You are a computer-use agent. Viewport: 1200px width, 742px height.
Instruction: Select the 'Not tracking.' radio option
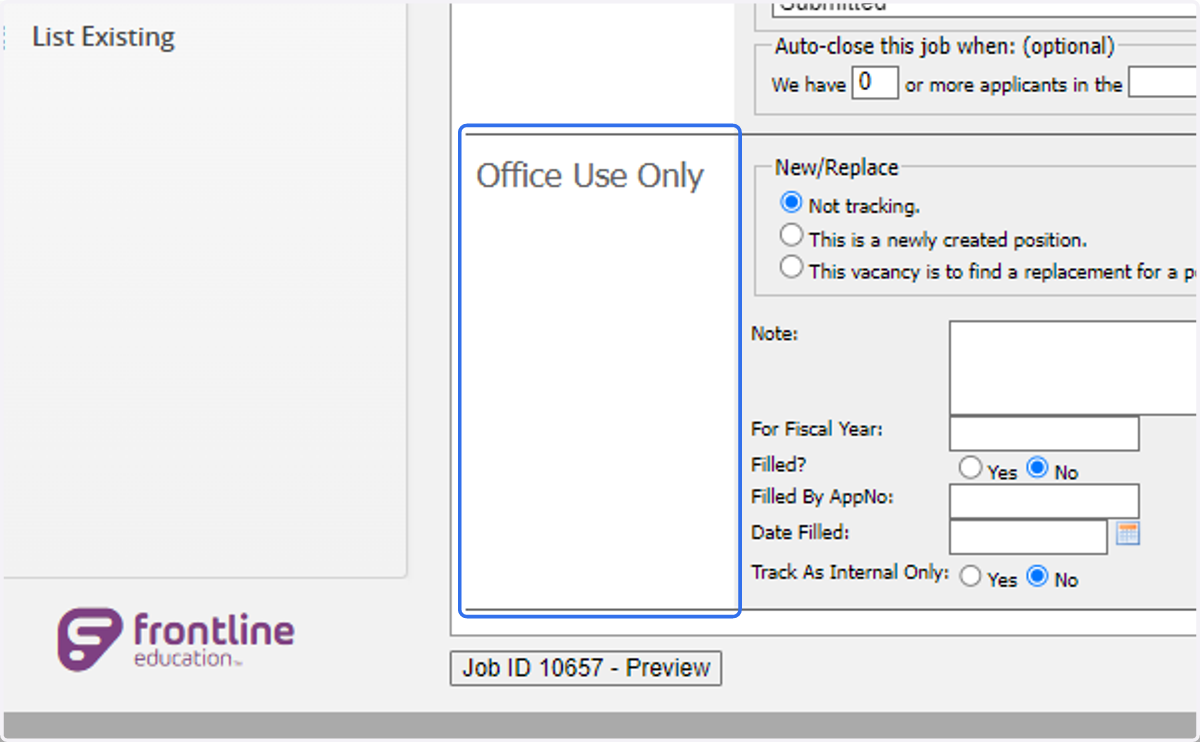791,203
